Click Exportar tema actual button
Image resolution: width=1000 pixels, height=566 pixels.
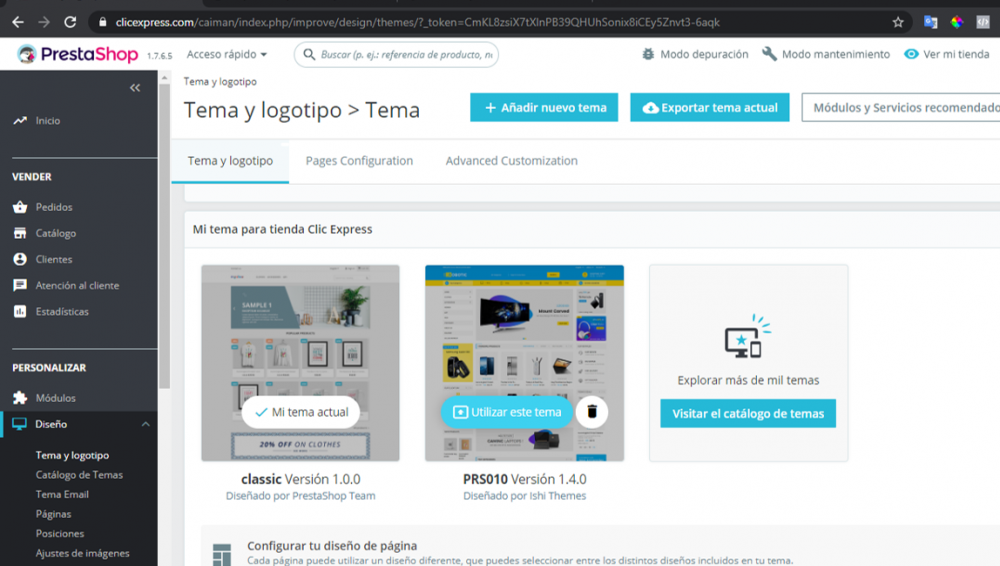[710, 107]
